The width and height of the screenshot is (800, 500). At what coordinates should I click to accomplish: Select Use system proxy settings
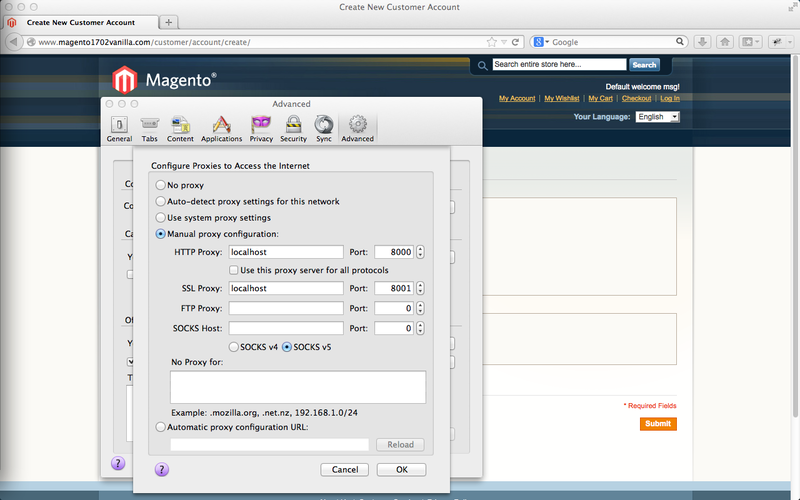(x=160, y=217)
